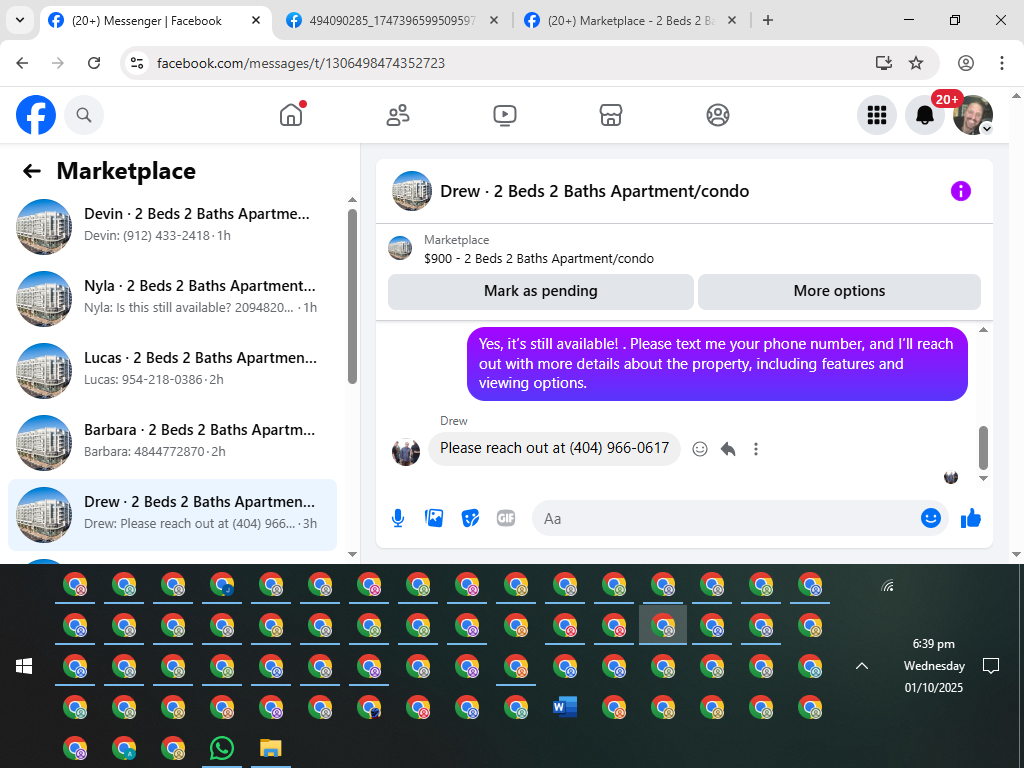Open the Video (Watch) icon
This screenshot has height=768, width=1024.
(x=504, y=115)
